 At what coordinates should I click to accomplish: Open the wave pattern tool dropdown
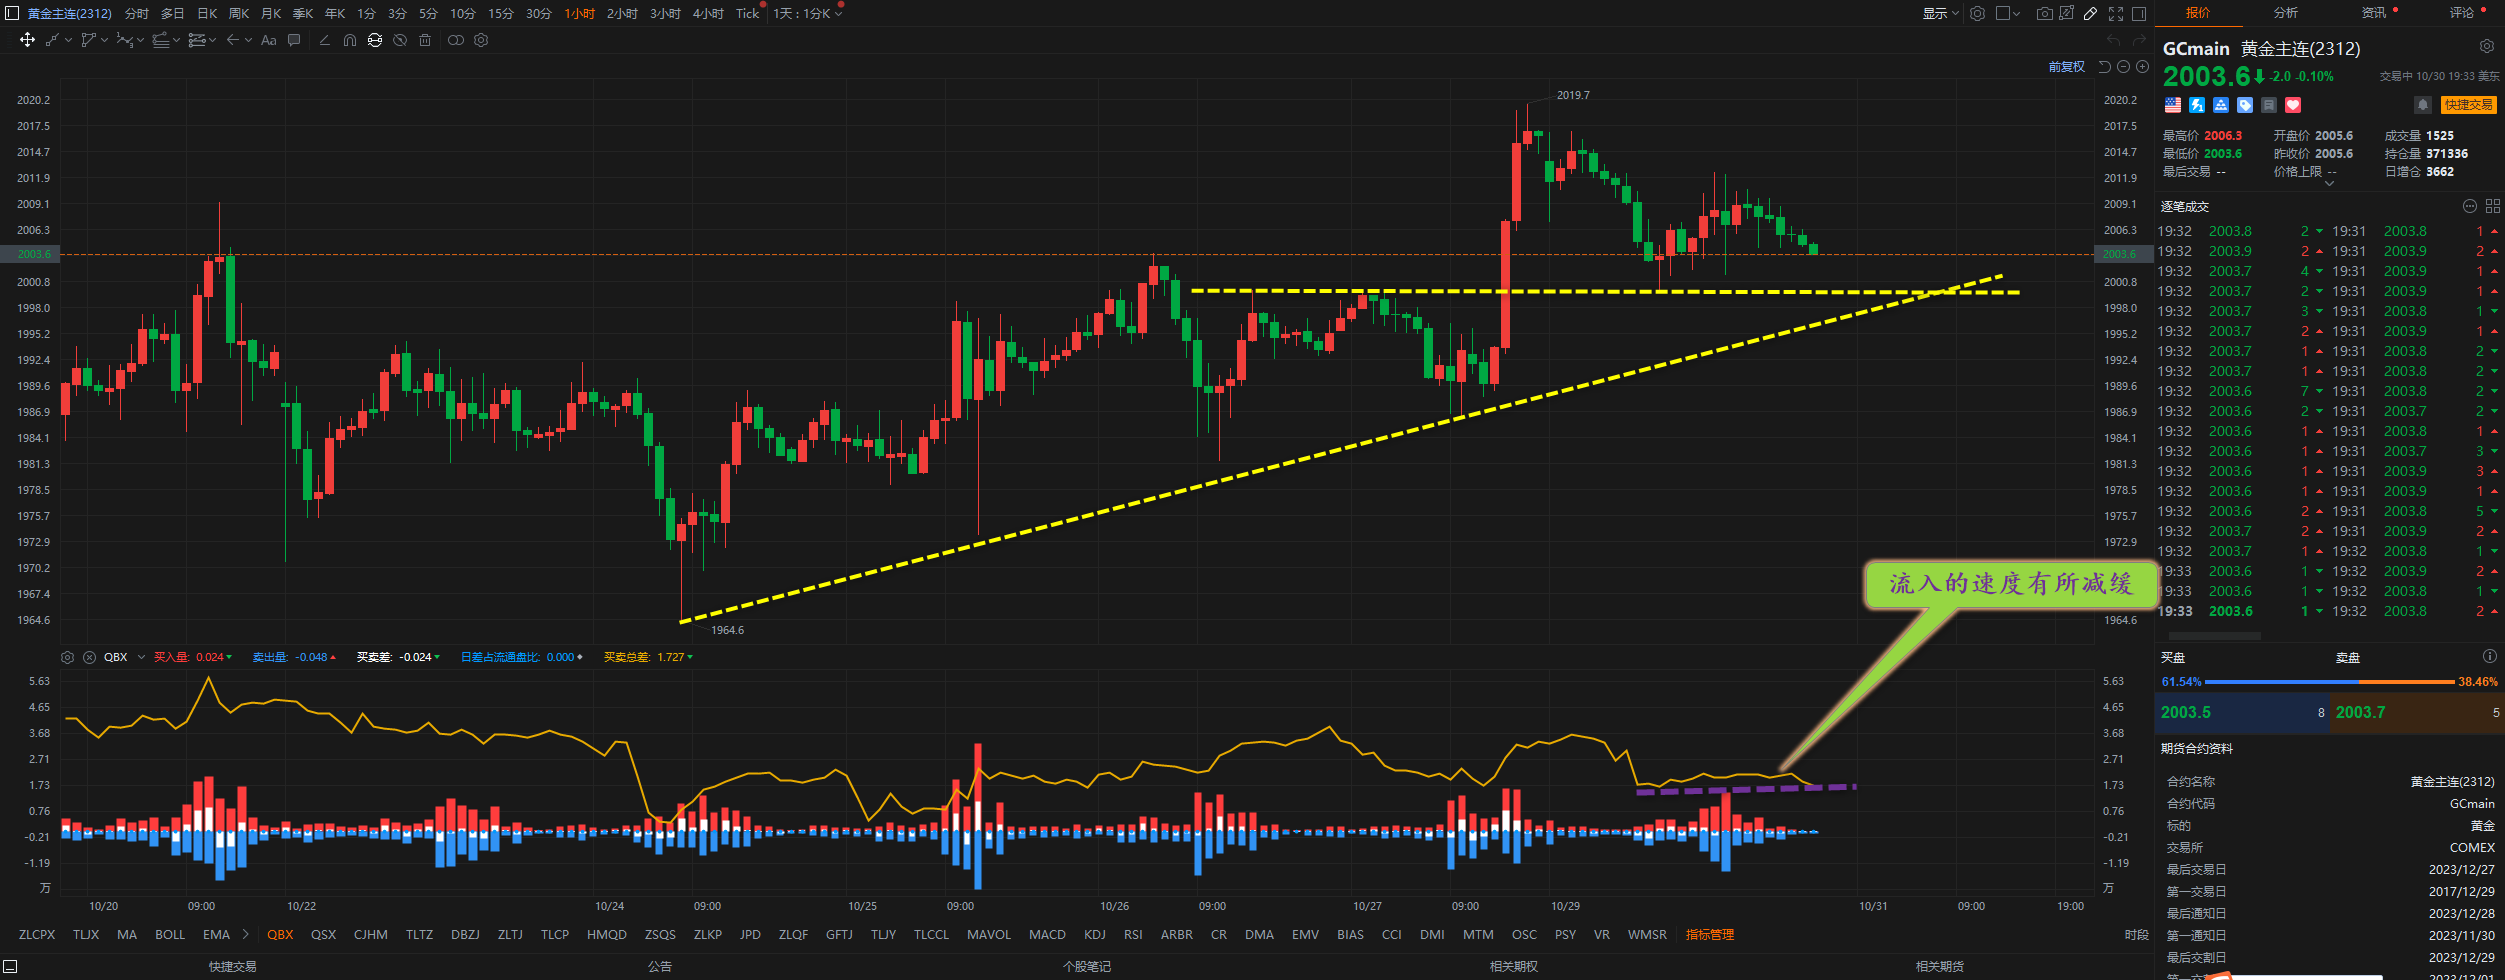click(x=140, y=40)
